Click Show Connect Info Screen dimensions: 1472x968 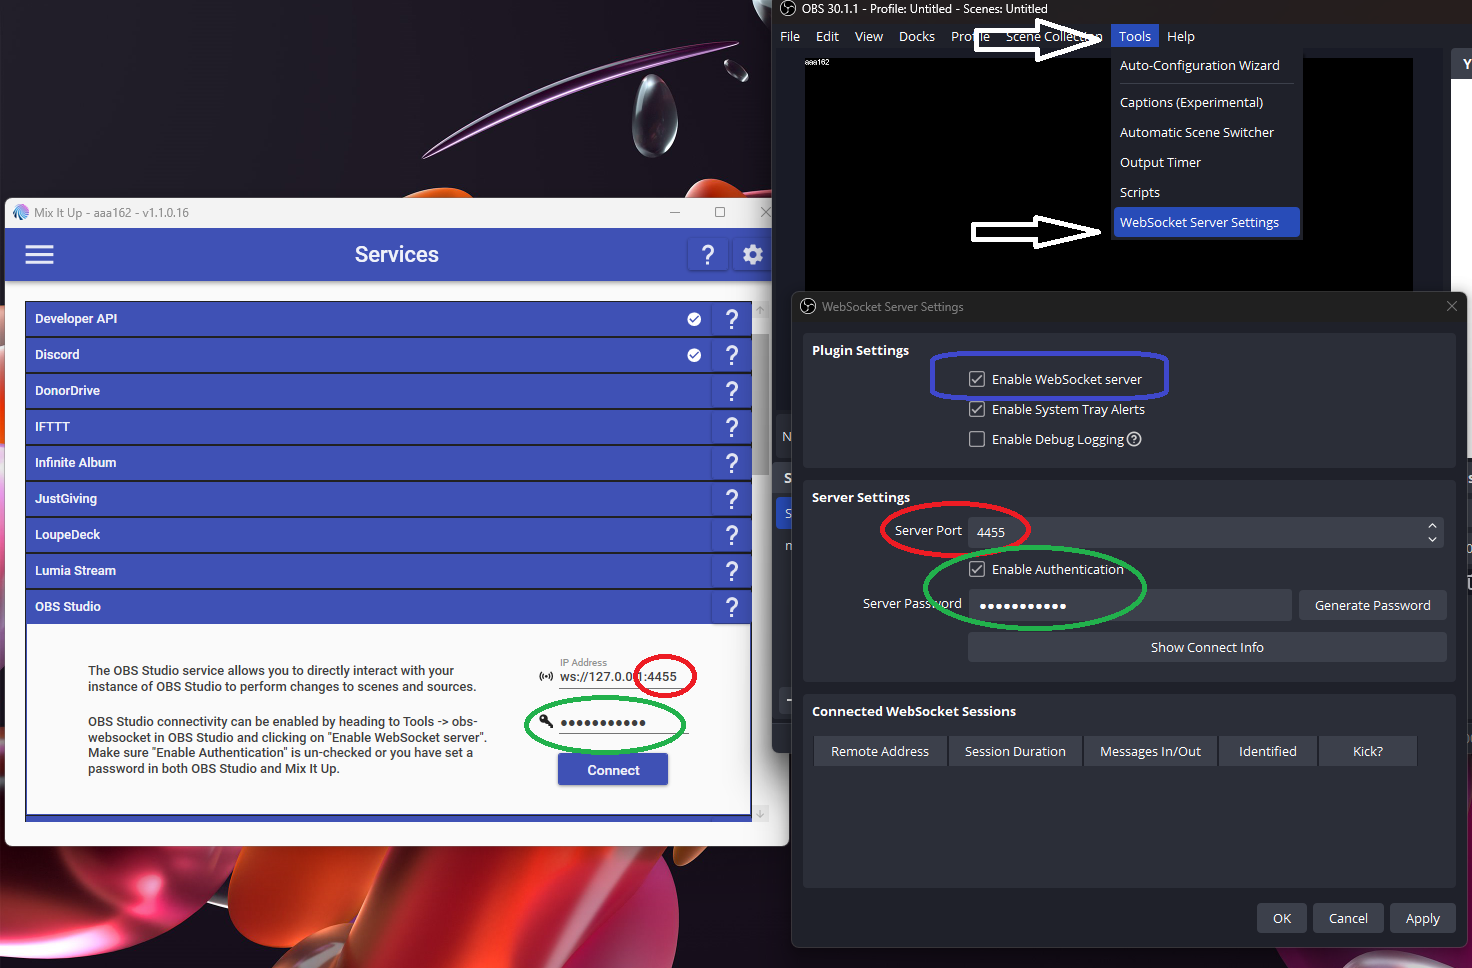[1207, 646]
